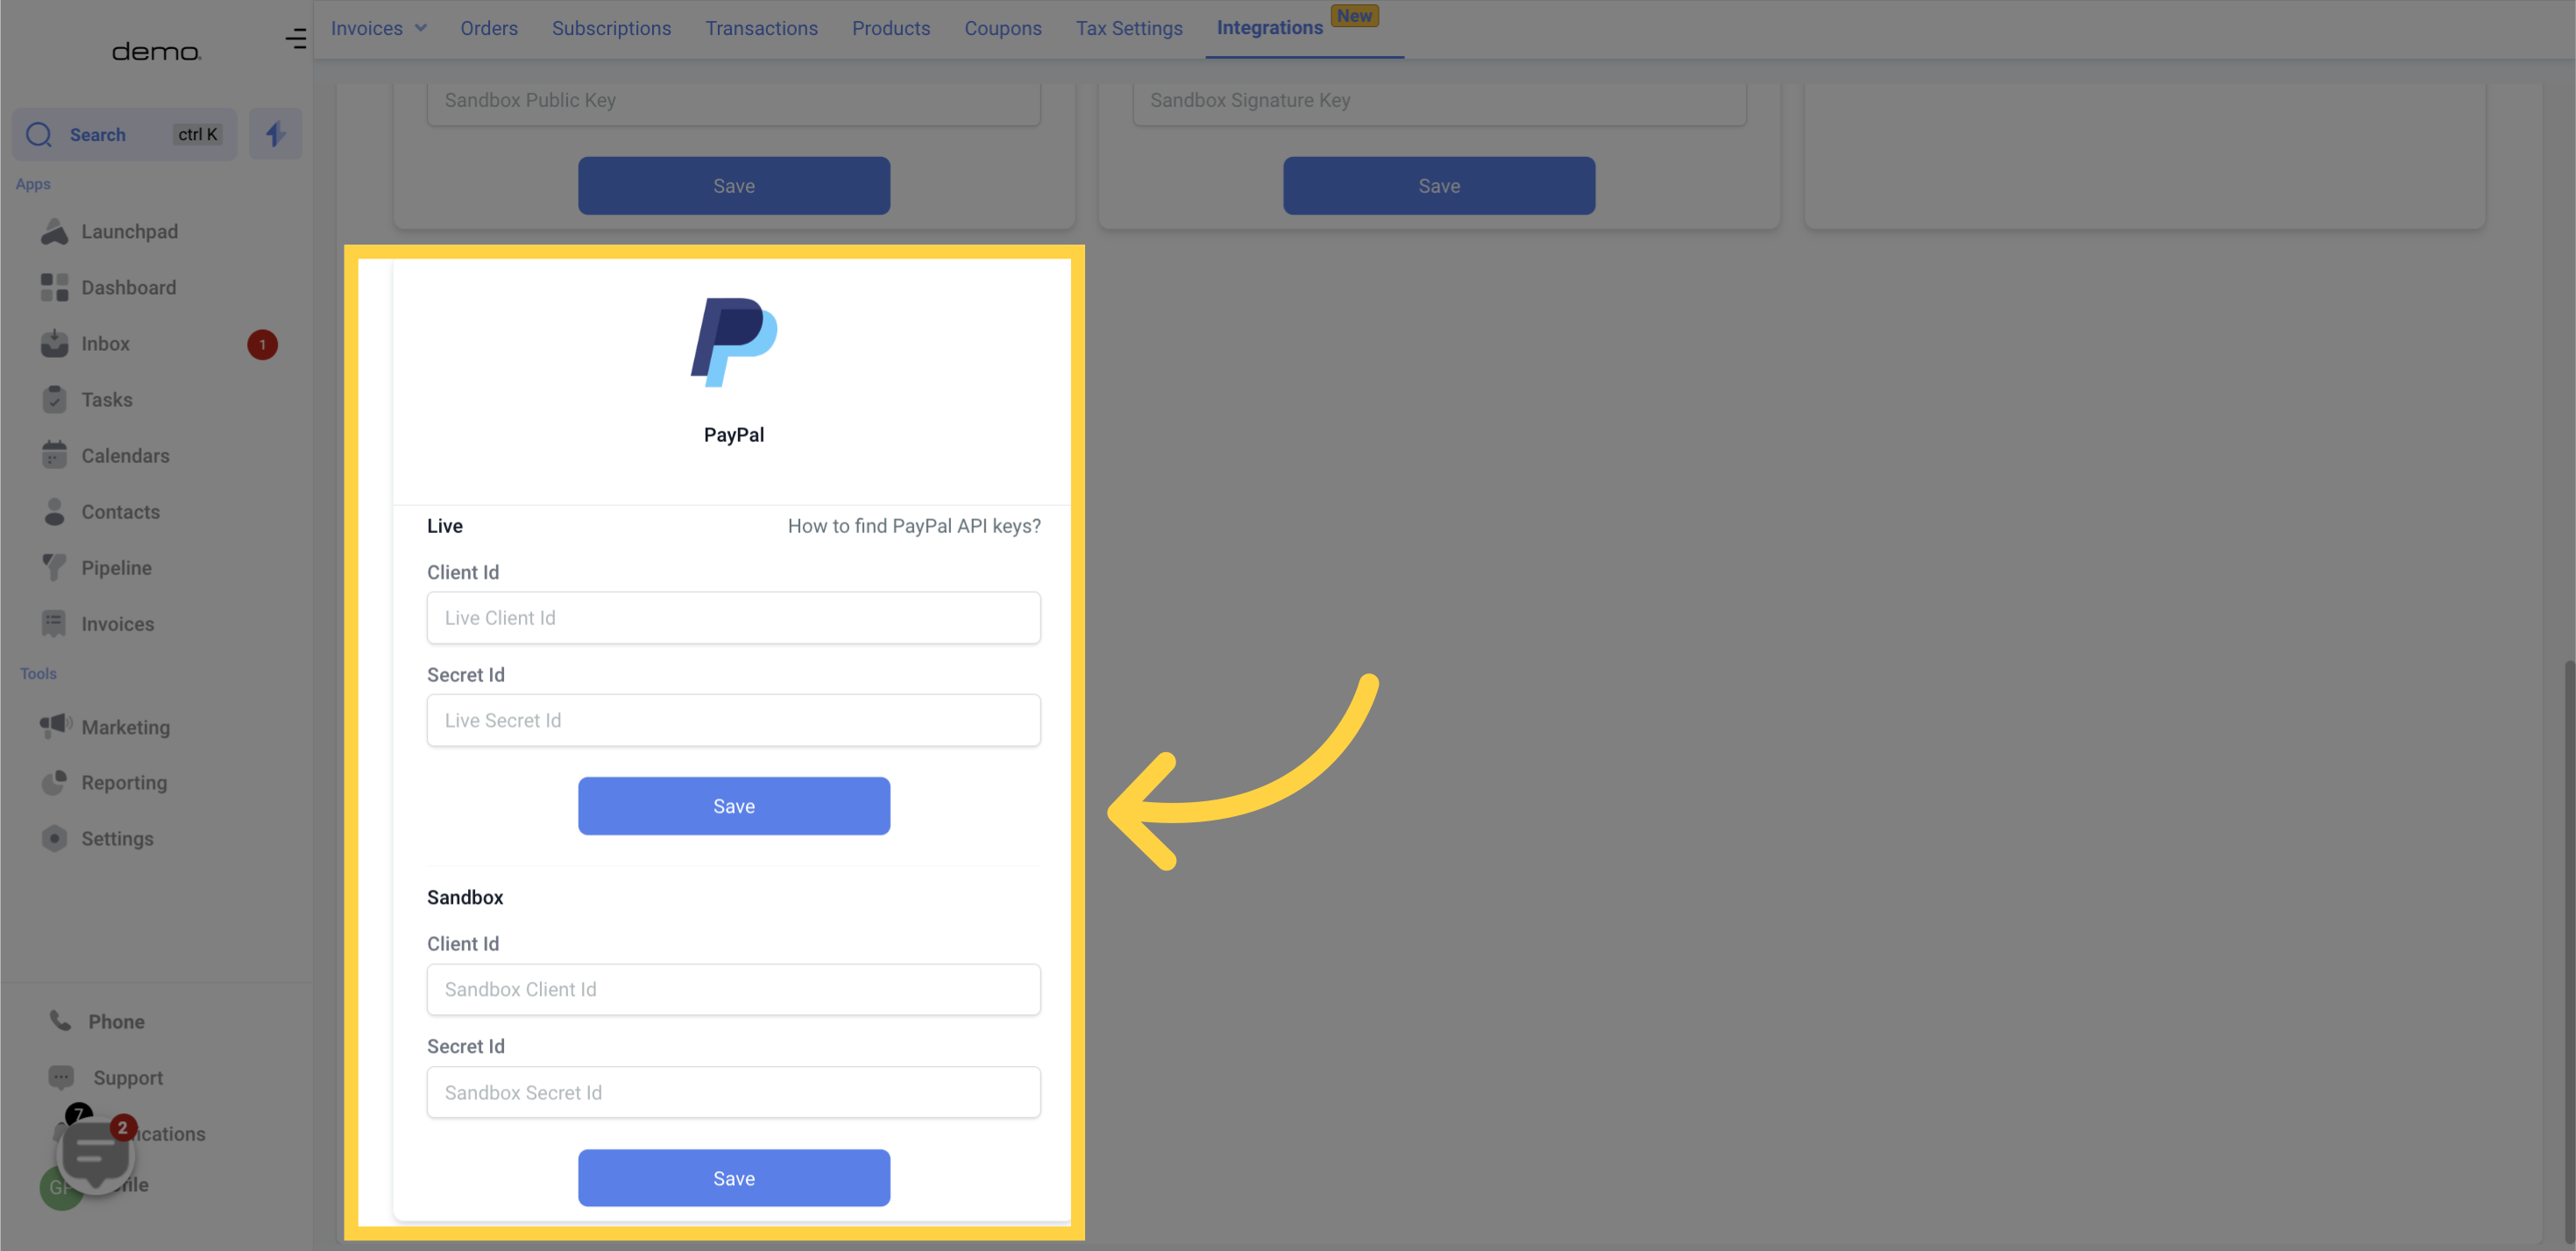Click the Reporting icon in sidebar
2576x1251 pixels.
54,783
